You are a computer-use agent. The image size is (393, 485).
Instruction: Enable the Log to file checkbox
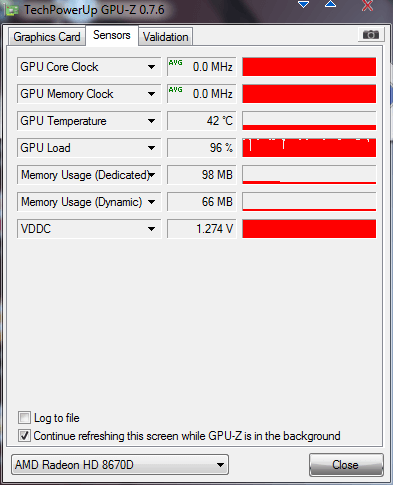click(24, 418)
